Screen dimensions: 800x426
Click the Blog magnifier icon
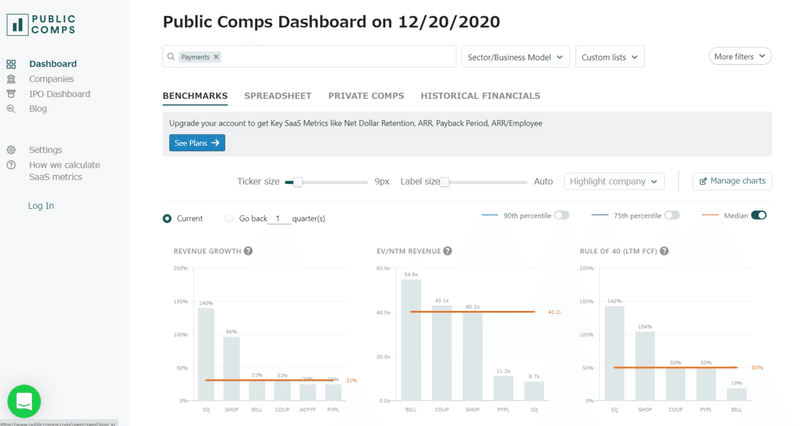[11, 109]
